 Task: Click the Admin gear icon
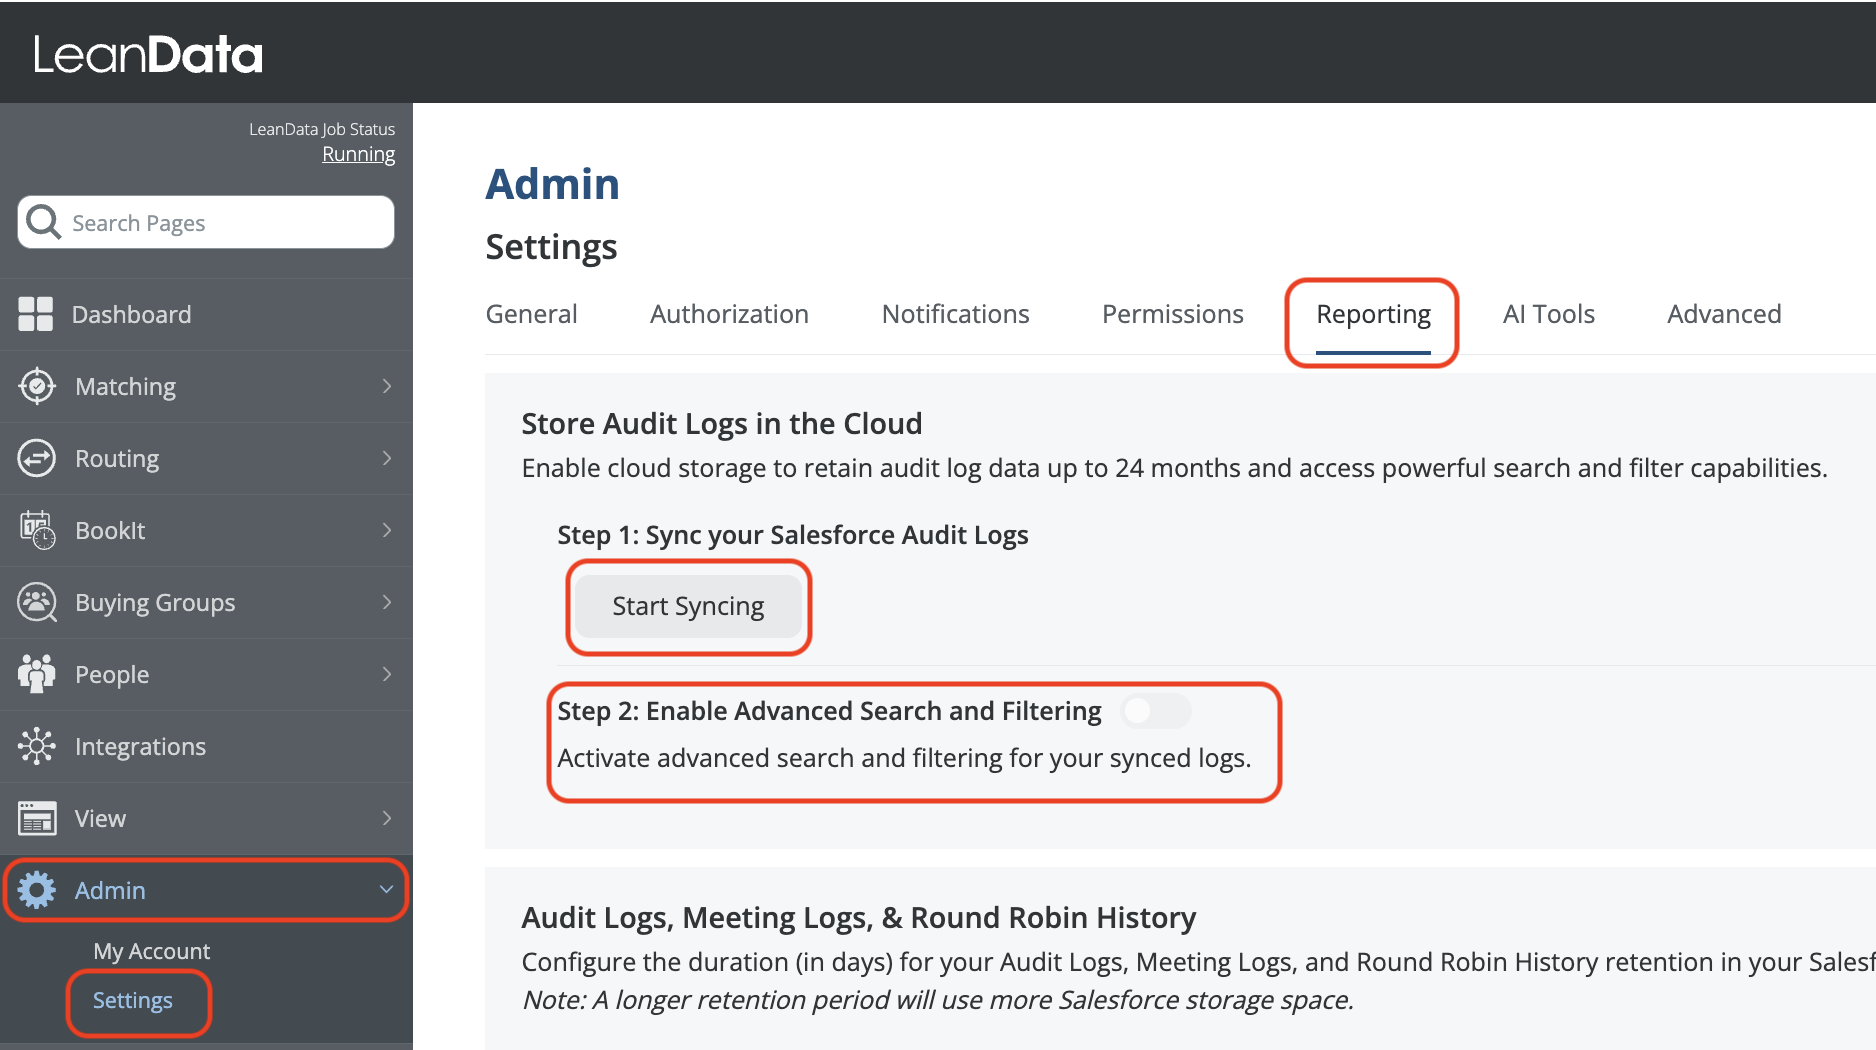37,890
